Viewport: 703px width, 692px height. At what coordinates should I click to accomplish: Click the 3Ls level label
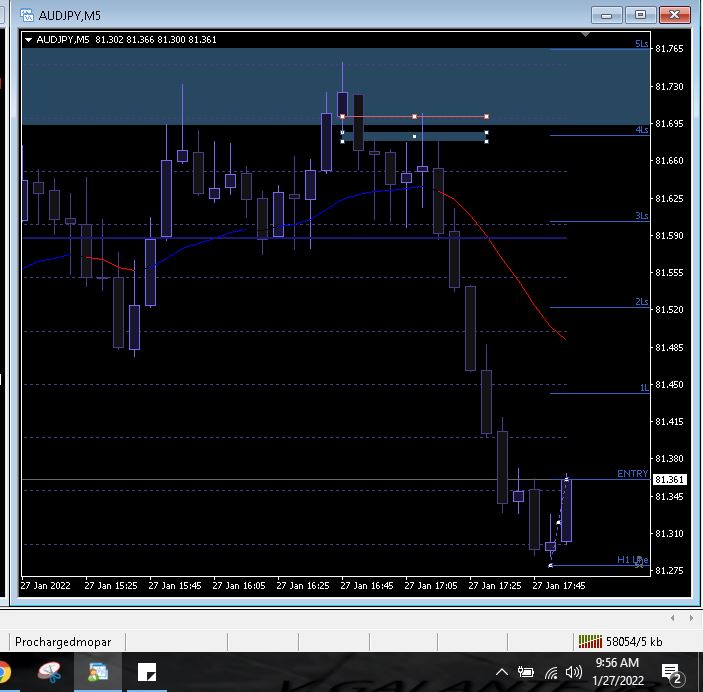[x=642, y=216]
